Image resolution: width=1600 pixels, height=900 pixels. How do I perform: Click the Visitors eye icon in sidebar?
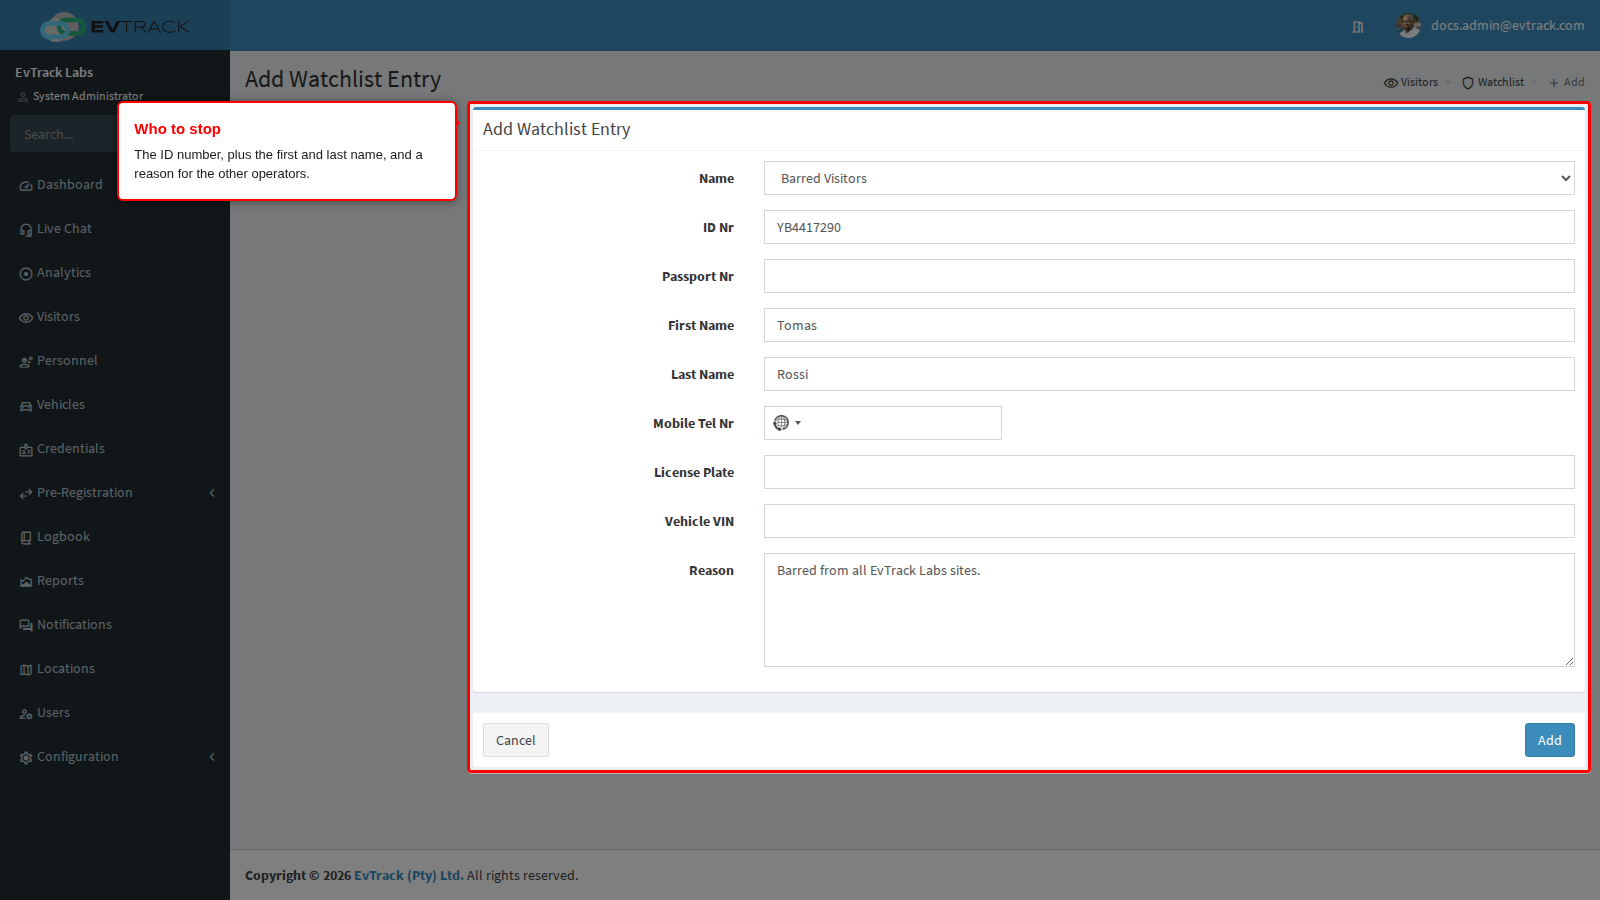pyautogui.click(x=26, y=318)
